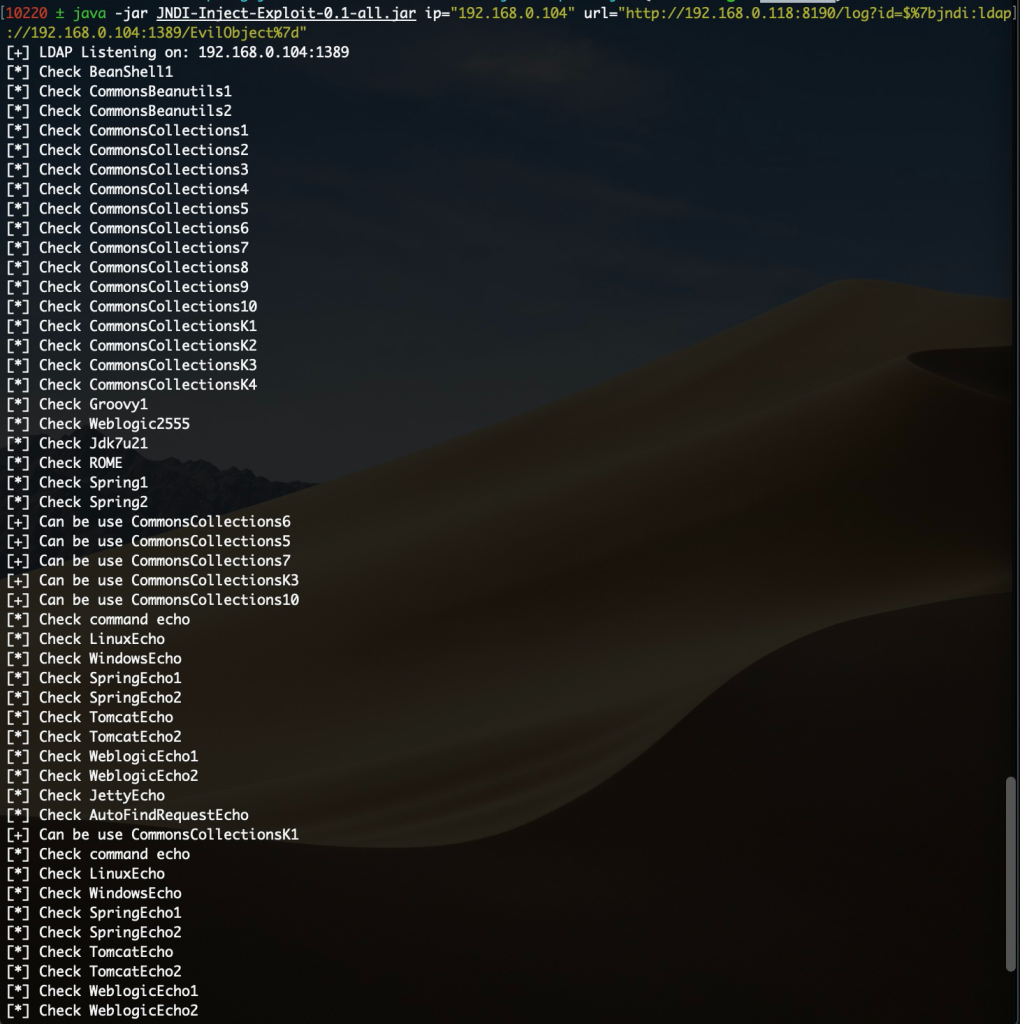Viewport: 1020px width, 1024px height.
Task: Click the word java in the command
Action: [89, 13]
